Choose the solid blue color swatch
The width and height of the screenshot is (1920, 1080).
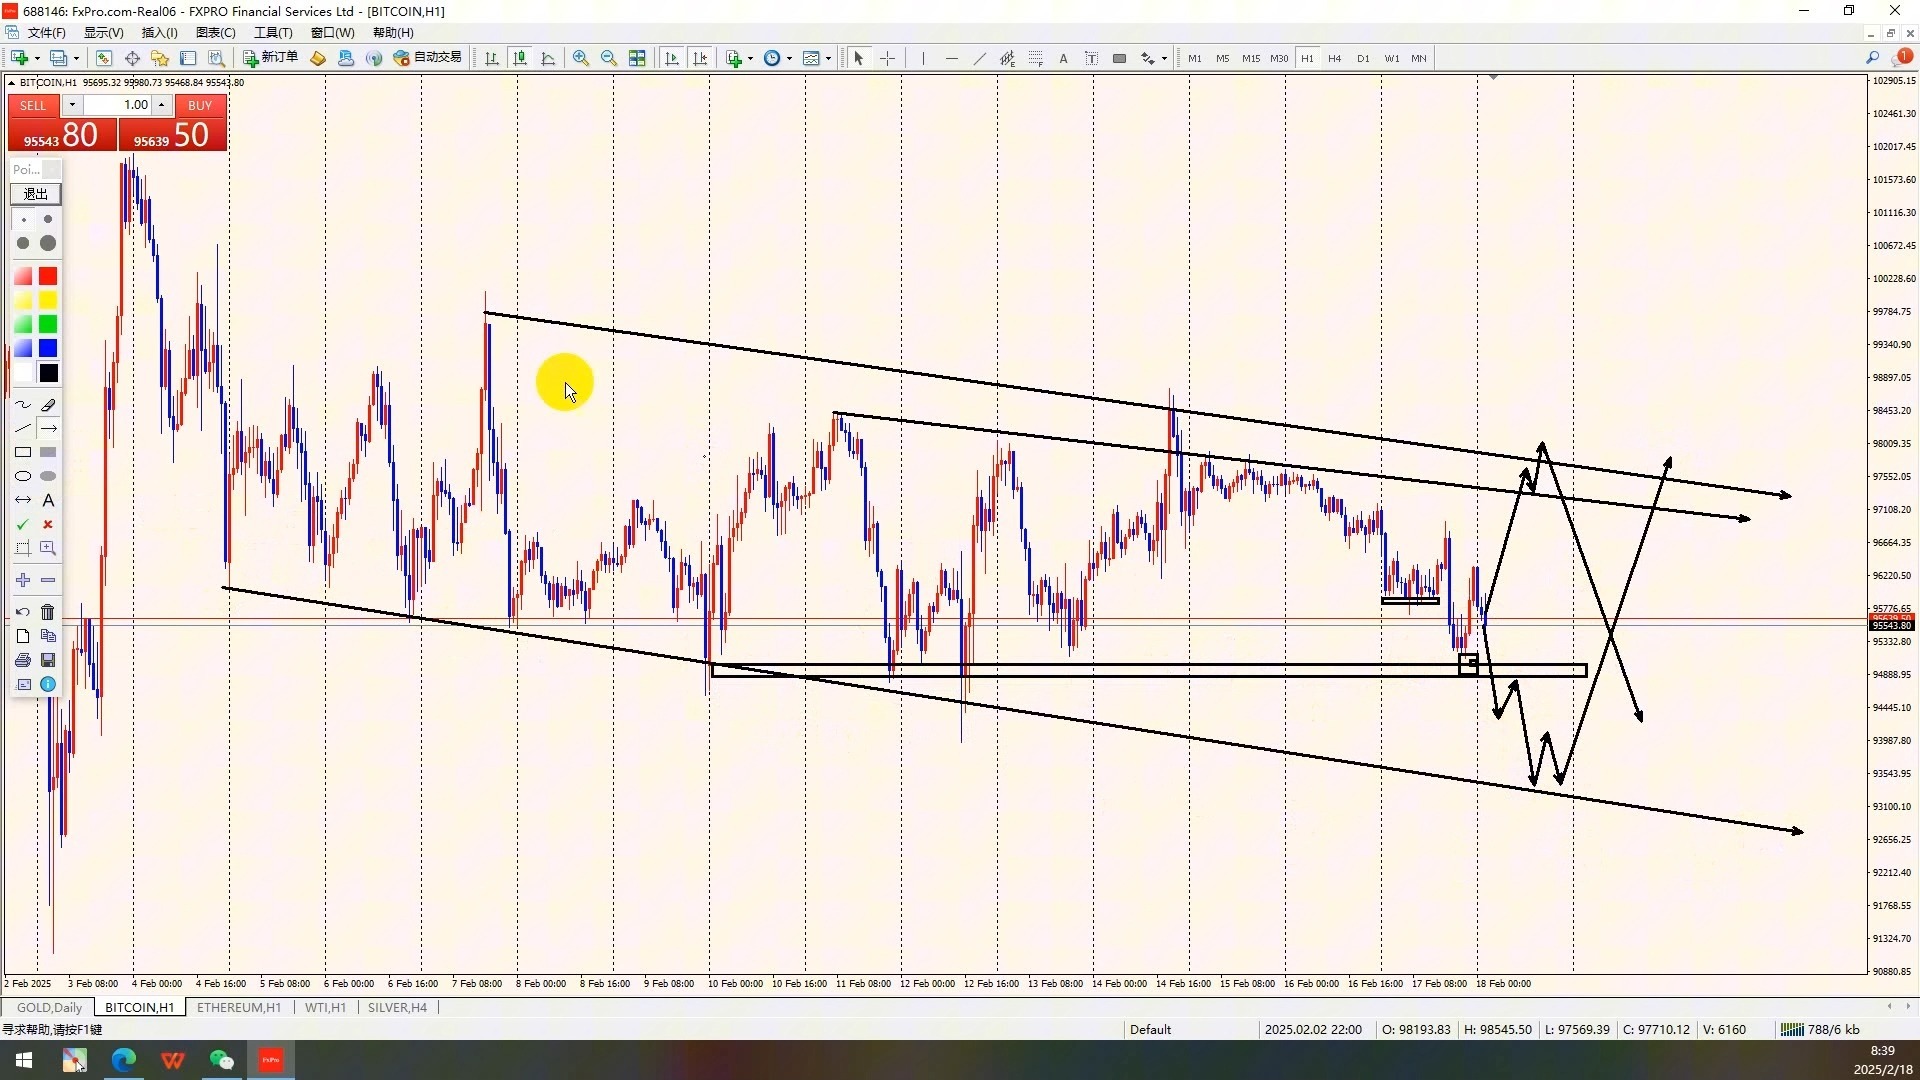pos(48,348)
